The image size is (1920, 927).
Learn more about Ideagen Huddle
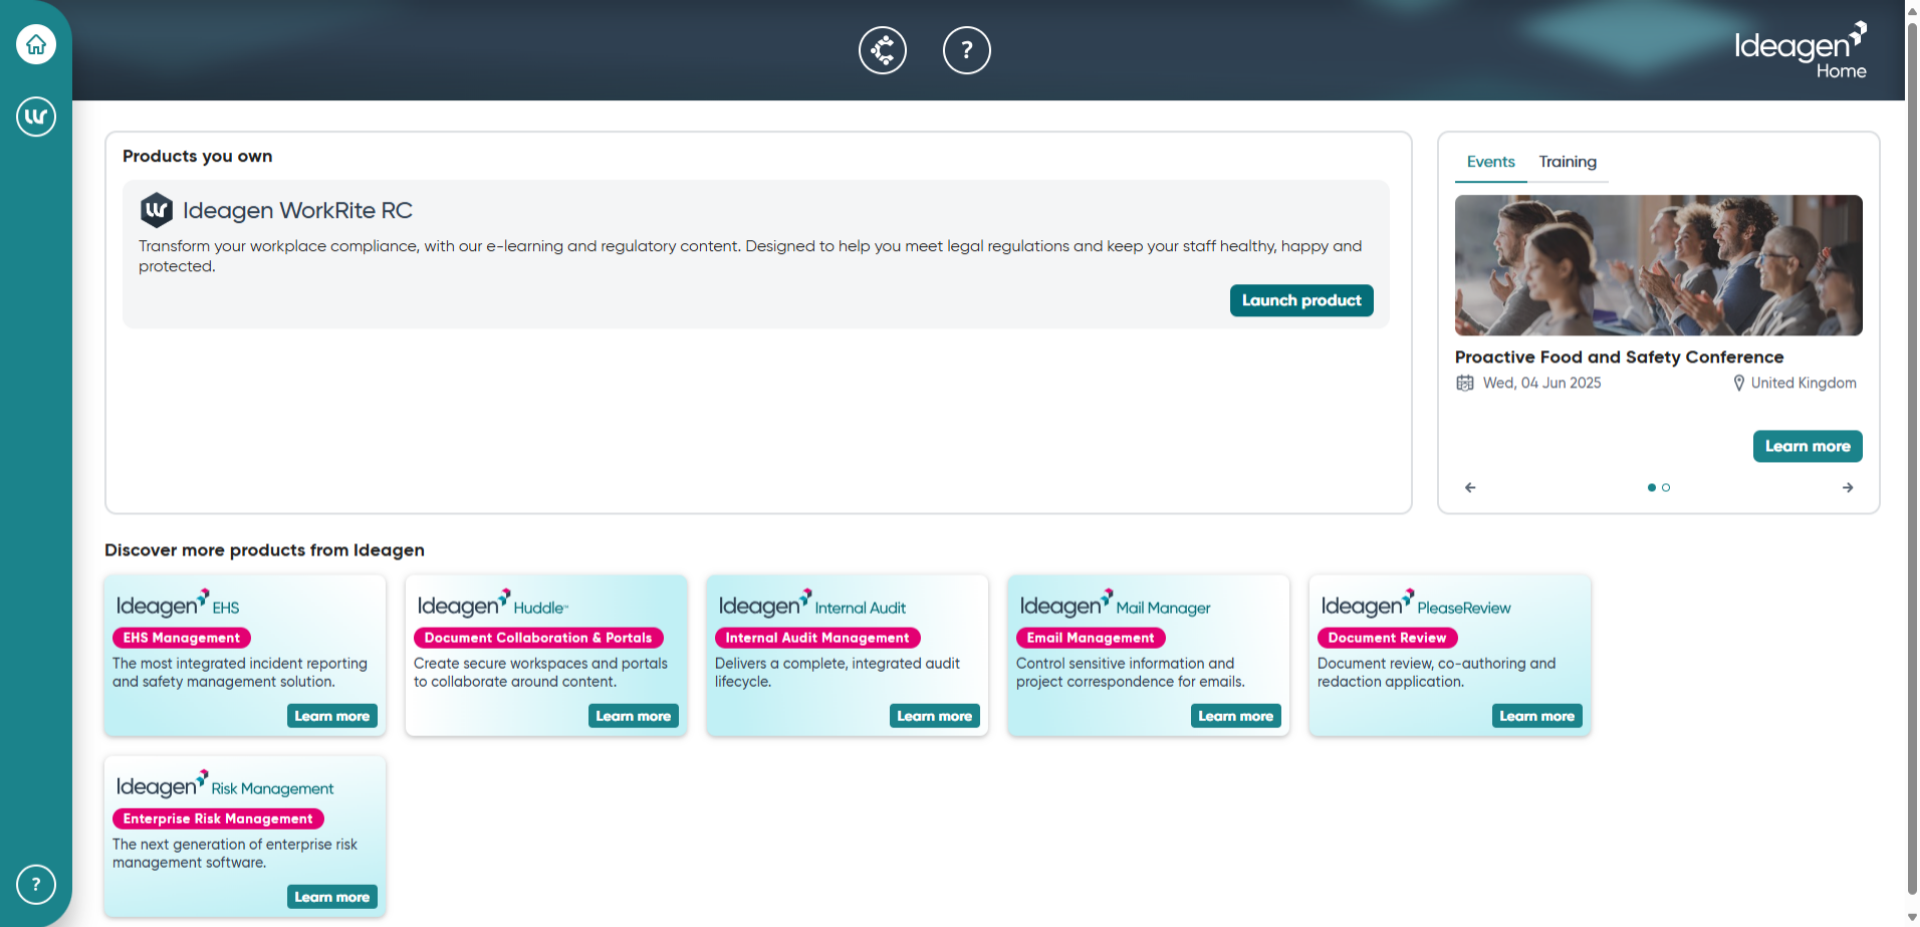tap(633, 716)
